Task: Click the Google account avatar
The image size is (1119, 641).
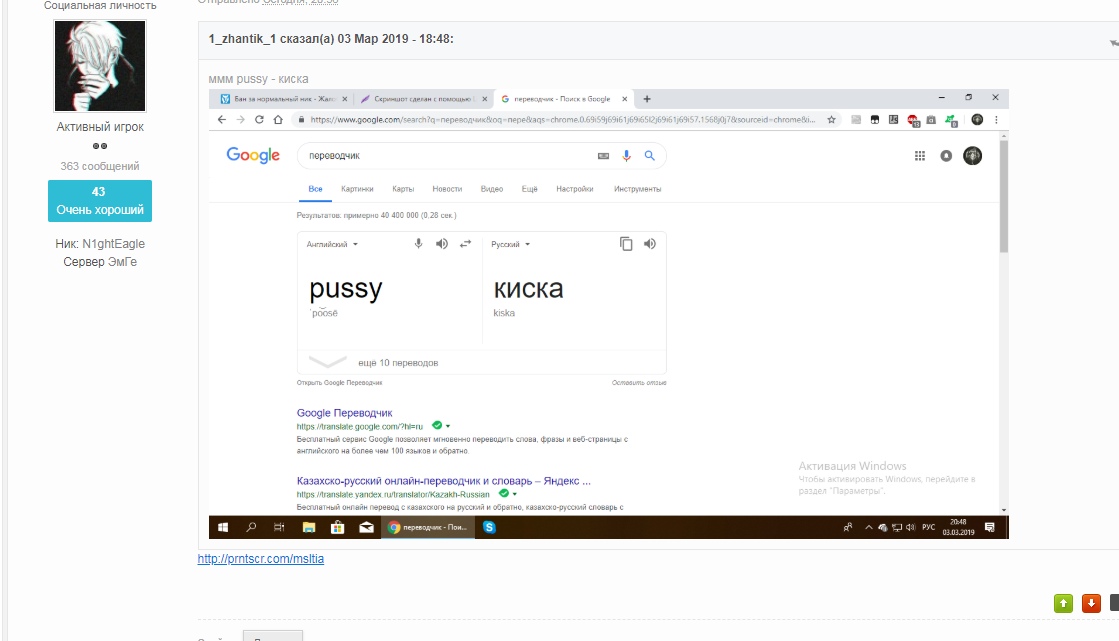Action: pyautogui.click(x=972, y=156)
